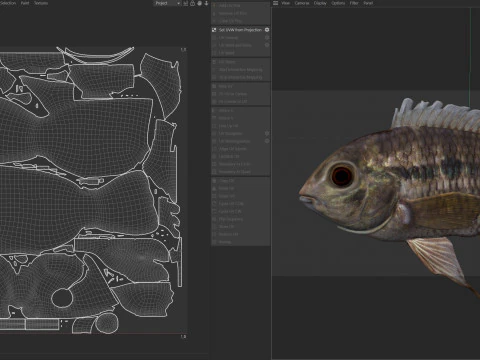Open the Filter menu in 3D viewport
Viewport: 480px width, 360px height.
[354, 3]
